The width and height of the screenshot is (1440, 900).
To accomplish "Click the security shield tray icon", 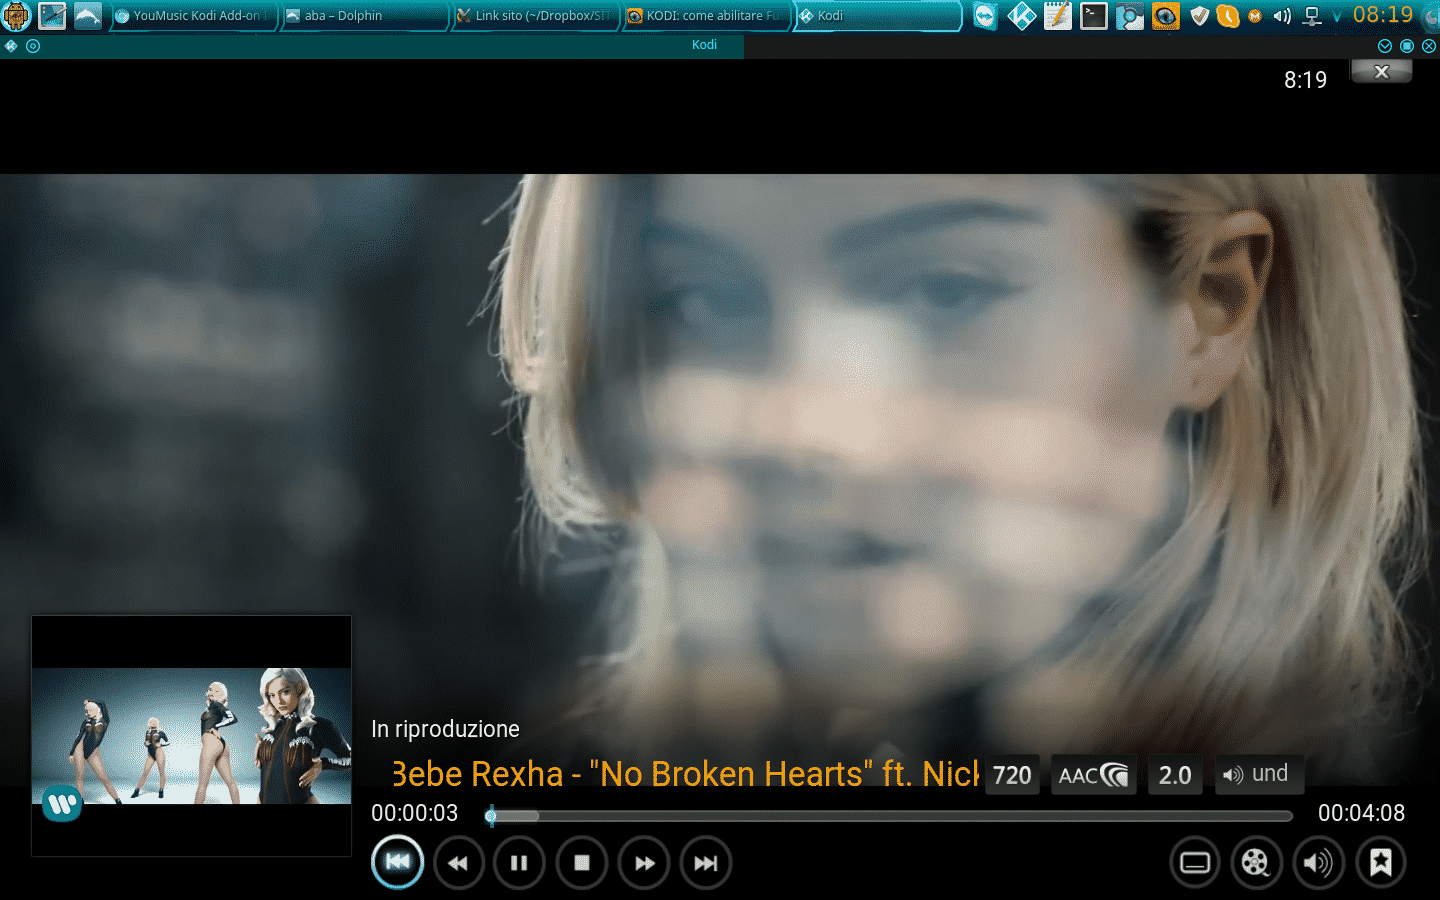I will 1200,16.
